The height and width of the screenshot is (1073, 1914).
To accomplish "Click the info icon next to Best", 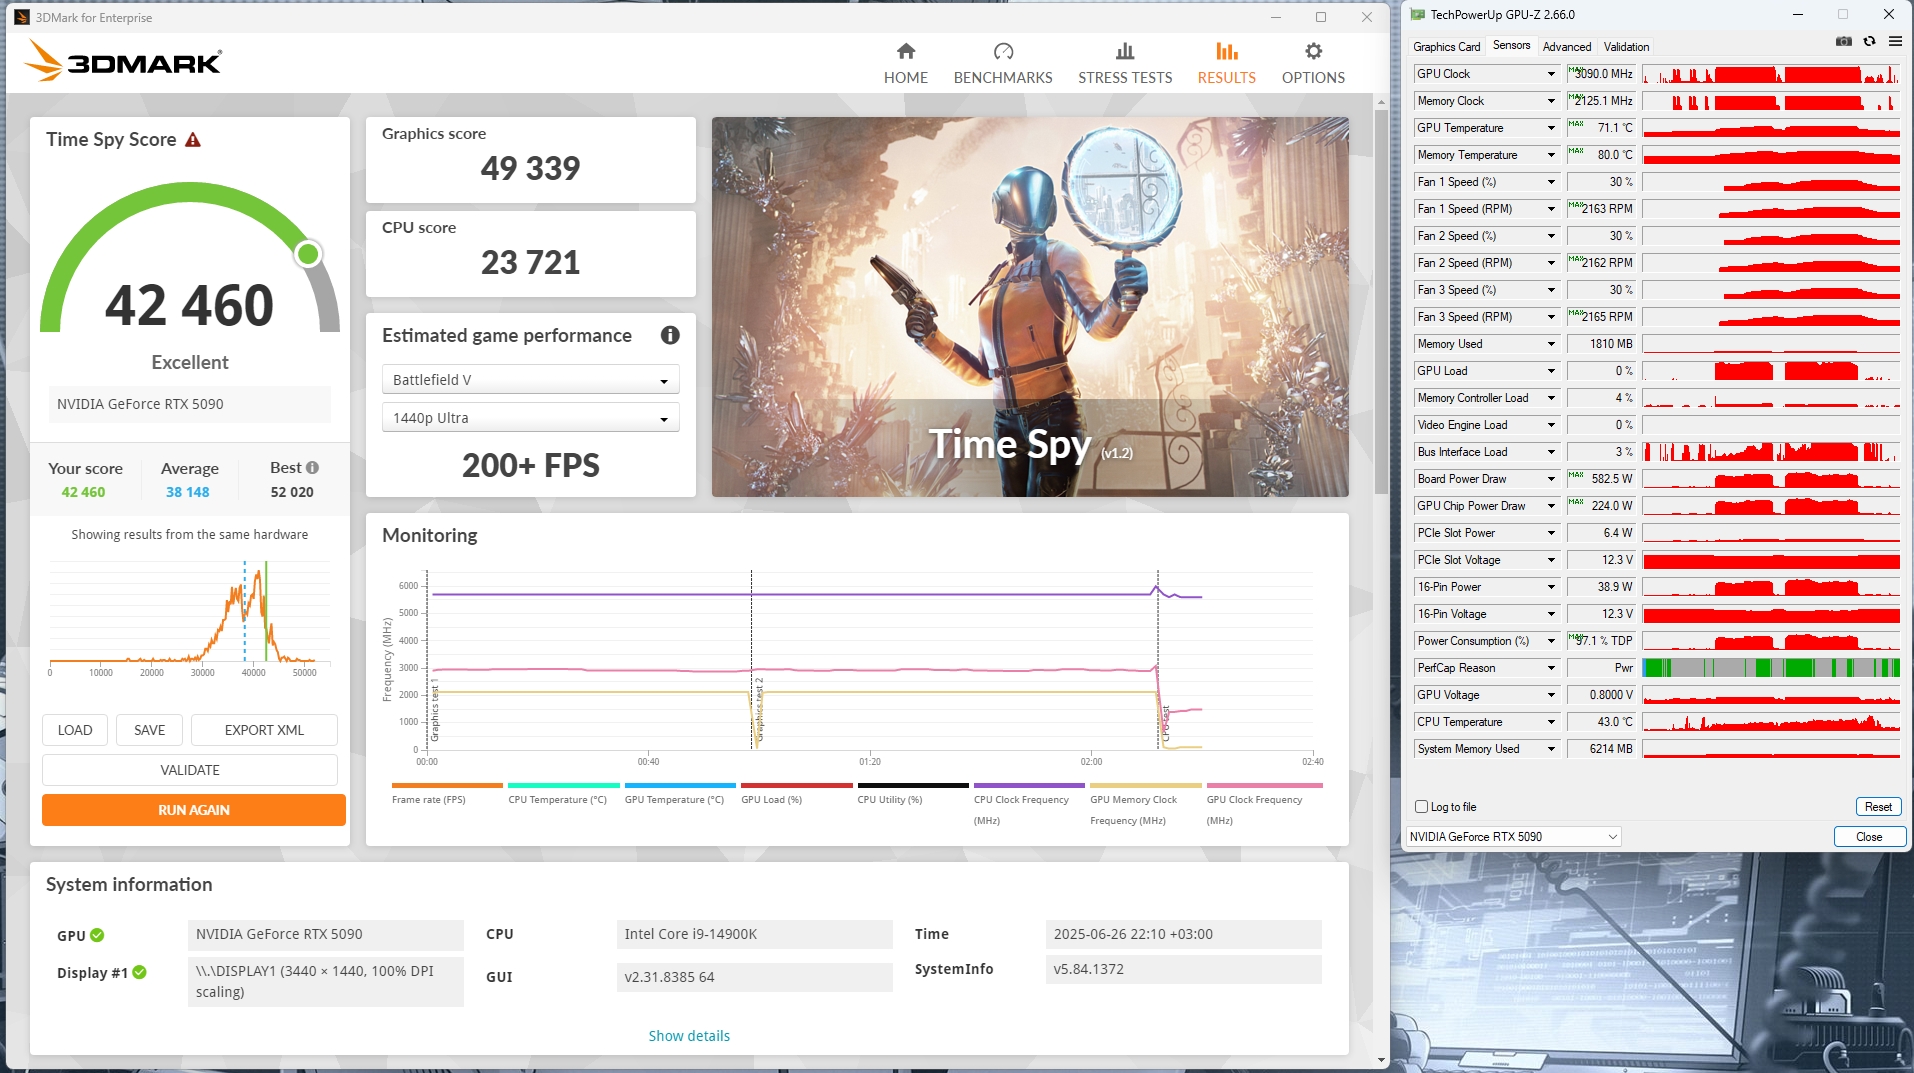I will 313,468.
